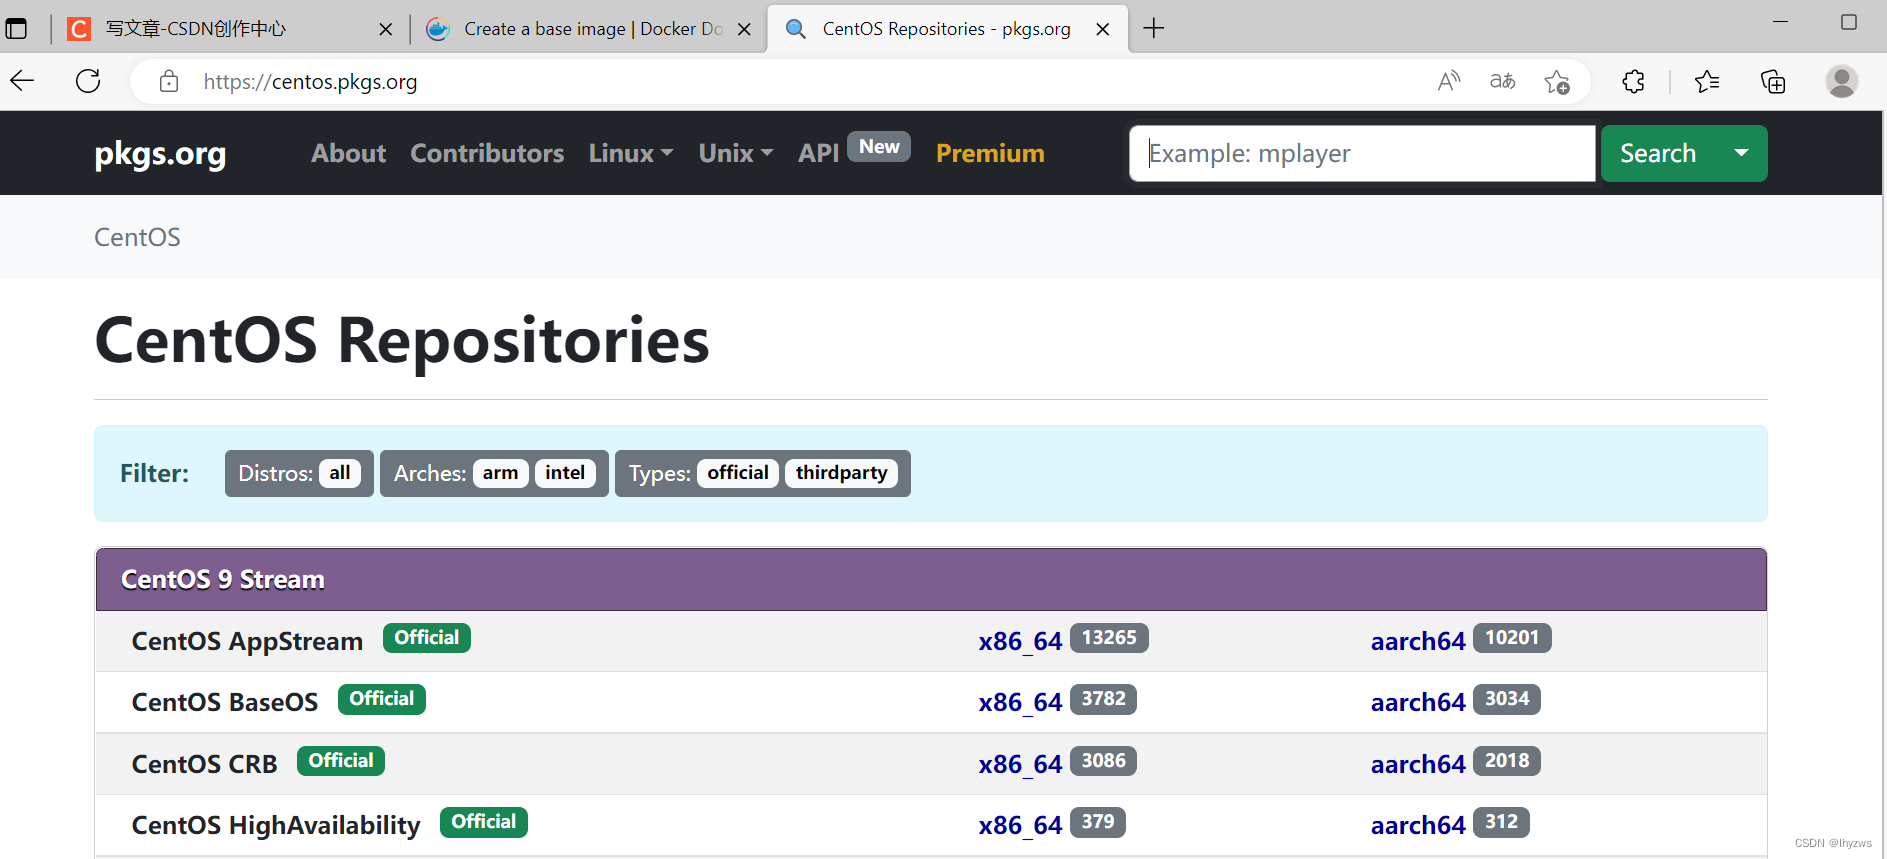
Task: Reload the page with refresh icon
Action: tap(88, 81)
